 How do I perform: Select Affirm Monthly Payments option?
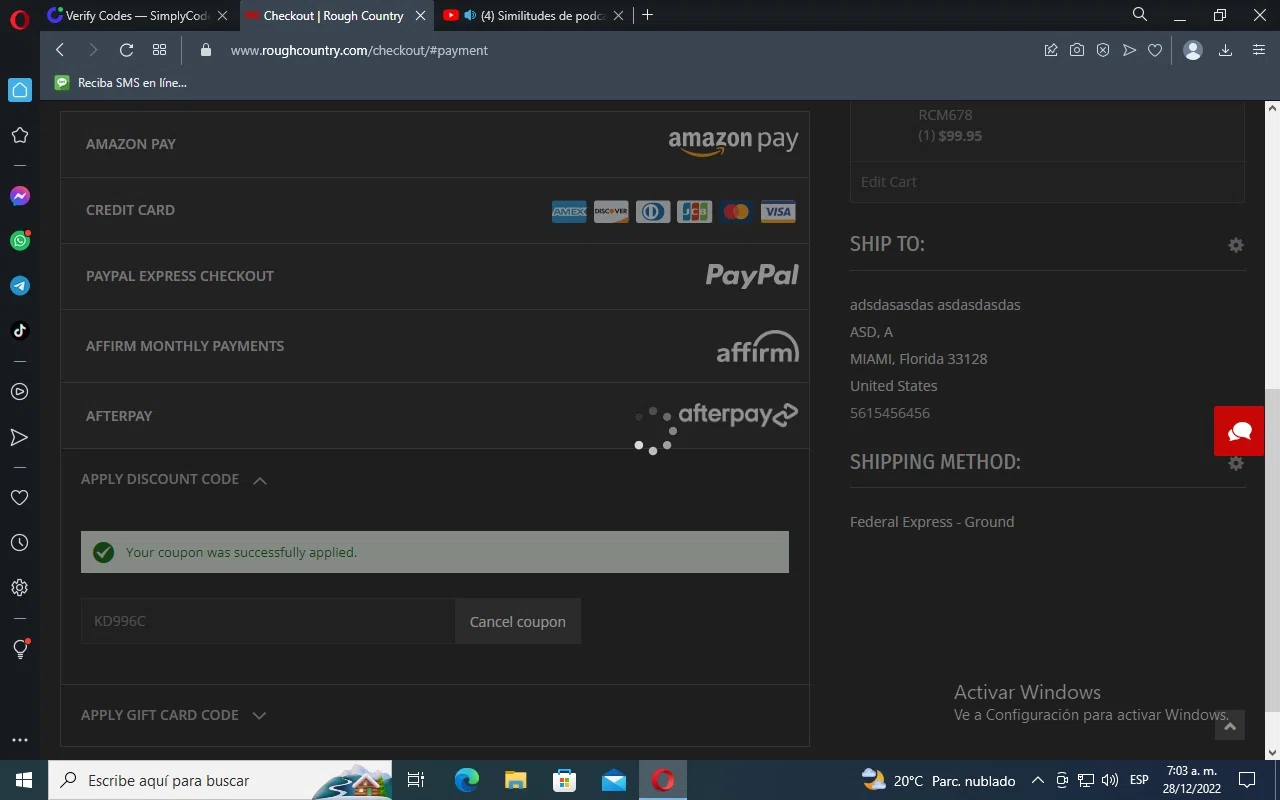click(x=435, y=346)
